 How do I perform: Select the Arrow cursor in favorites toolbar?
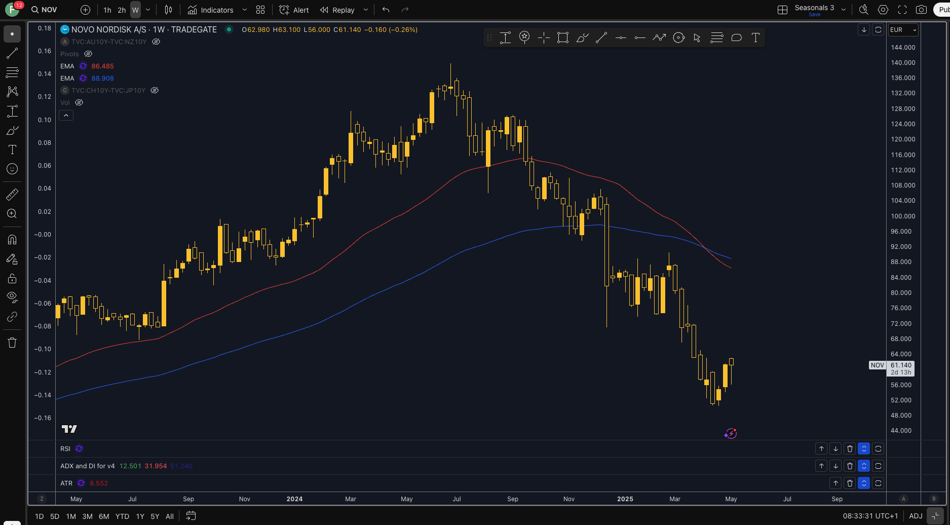pos(697,38)
